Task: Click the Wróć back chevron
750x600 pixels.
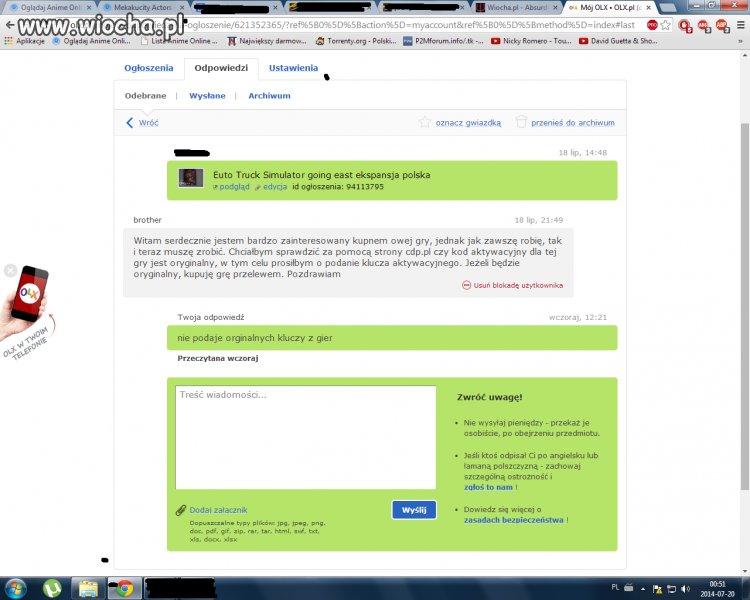Action: (130, 122)
